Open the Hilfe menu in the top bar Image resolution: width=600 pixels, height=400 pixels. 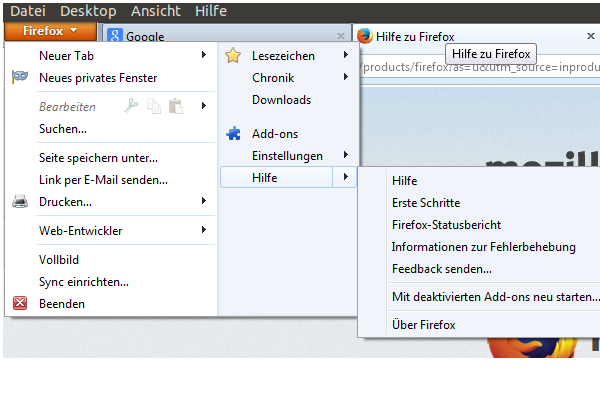(211, 11)
